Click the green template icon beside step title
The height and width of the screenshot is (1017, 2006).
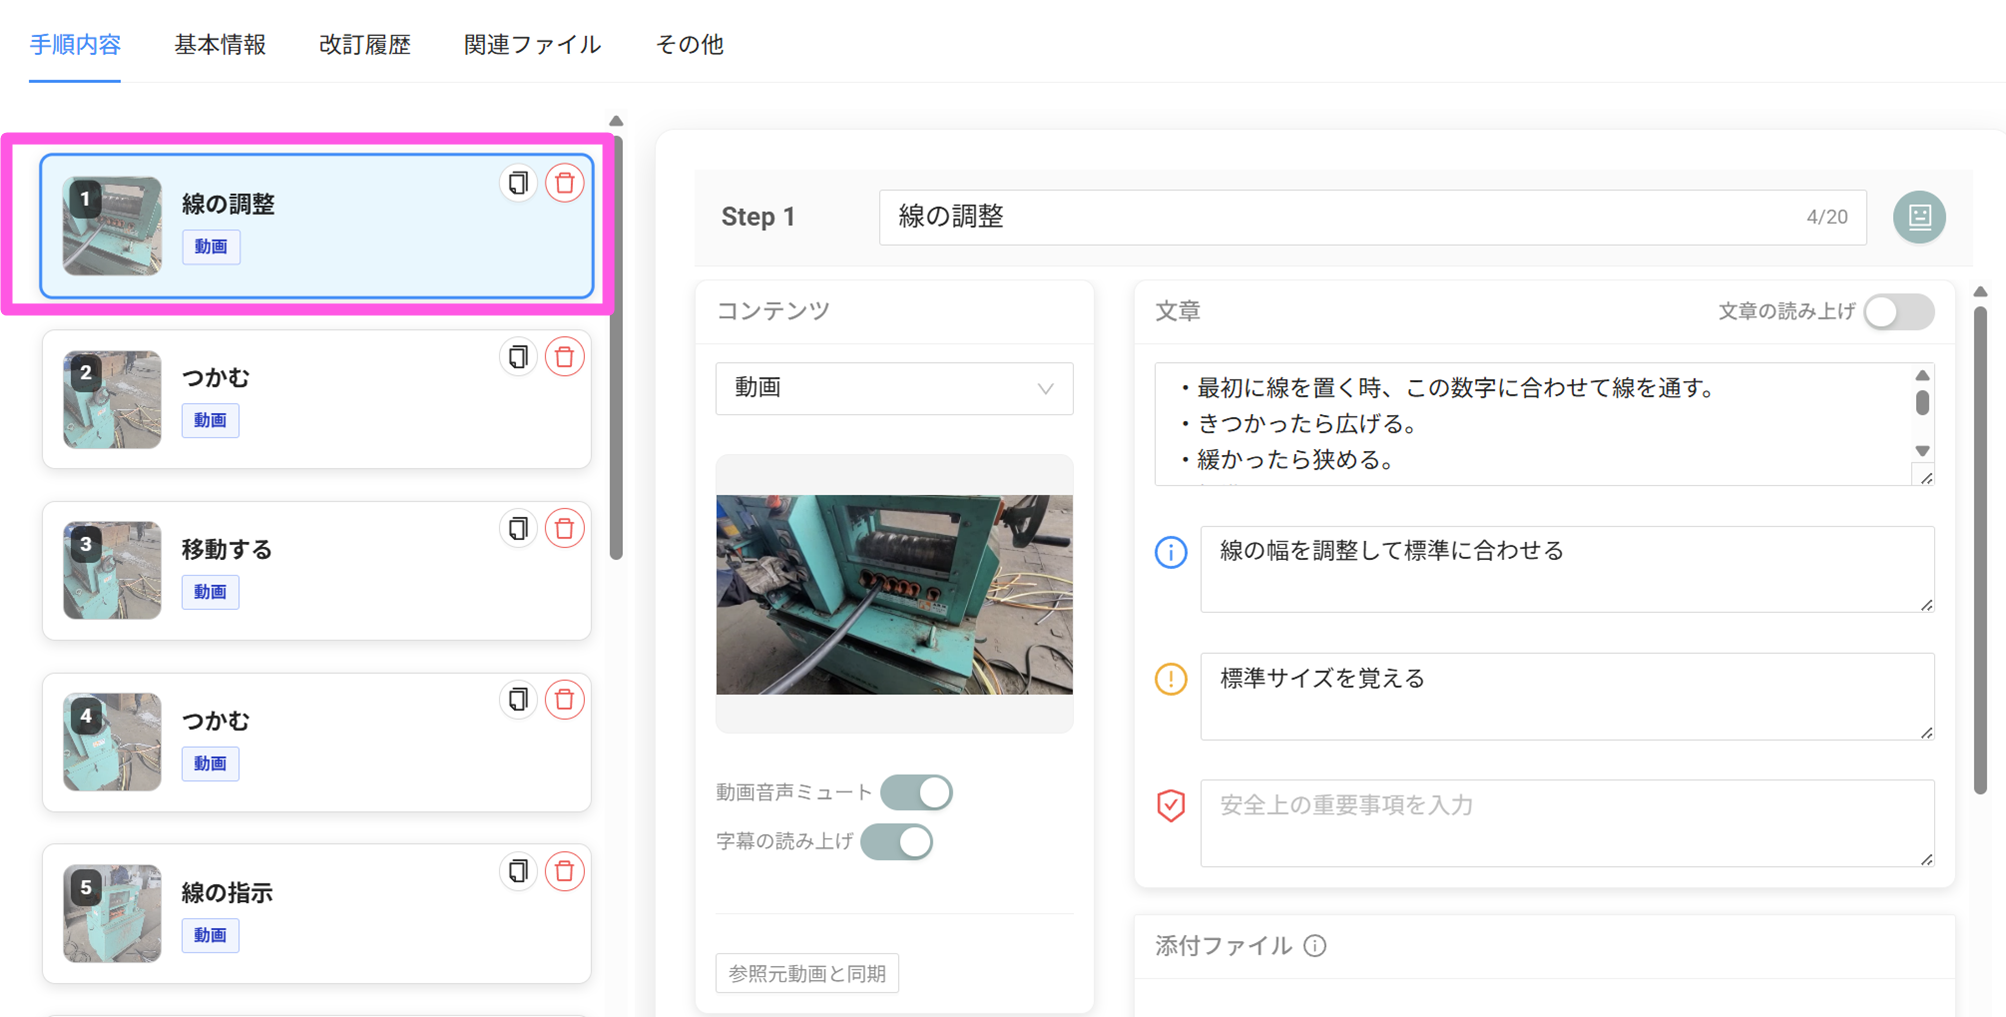[x=1918, y=217]
